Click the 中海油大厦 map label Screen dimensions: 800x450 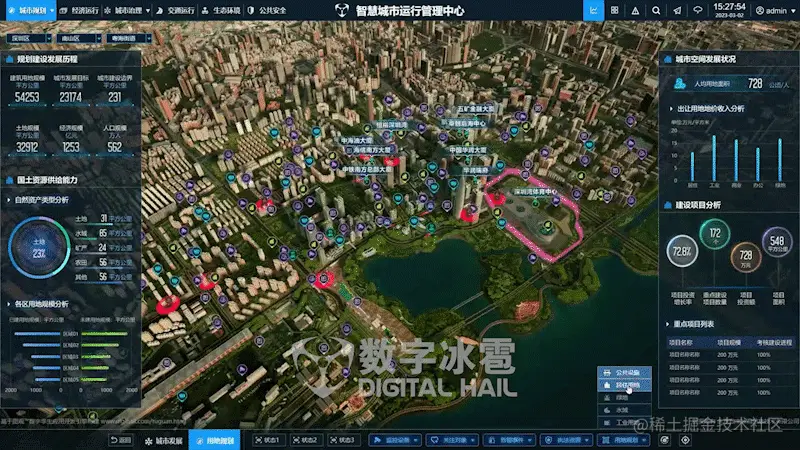tap(357, 140)
